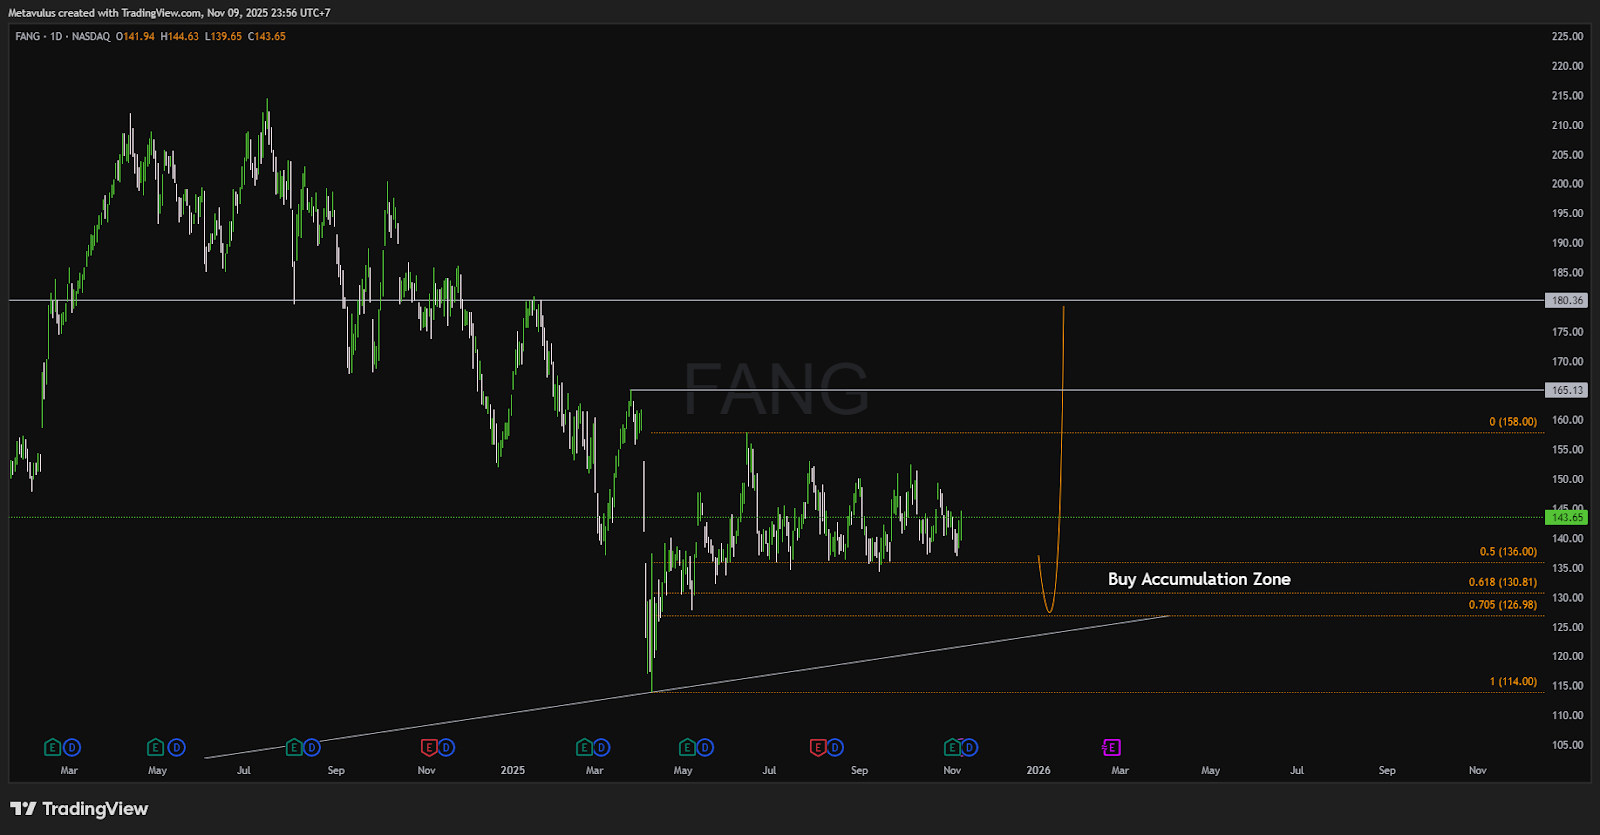Click the TradingView logo at bottom left
The height and width of the screenshot is (835, 1600).
[x=79, y=809]
